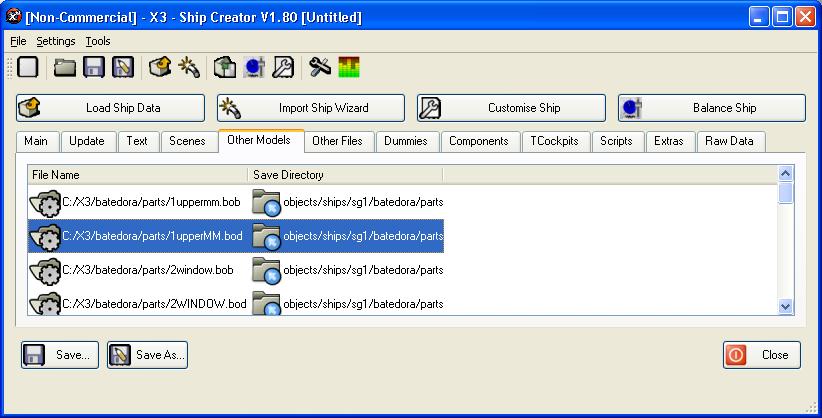This screenshot has width=822, height=418.
Task: Click the Save As... button at bottom
Action: [x=147, y=355]
